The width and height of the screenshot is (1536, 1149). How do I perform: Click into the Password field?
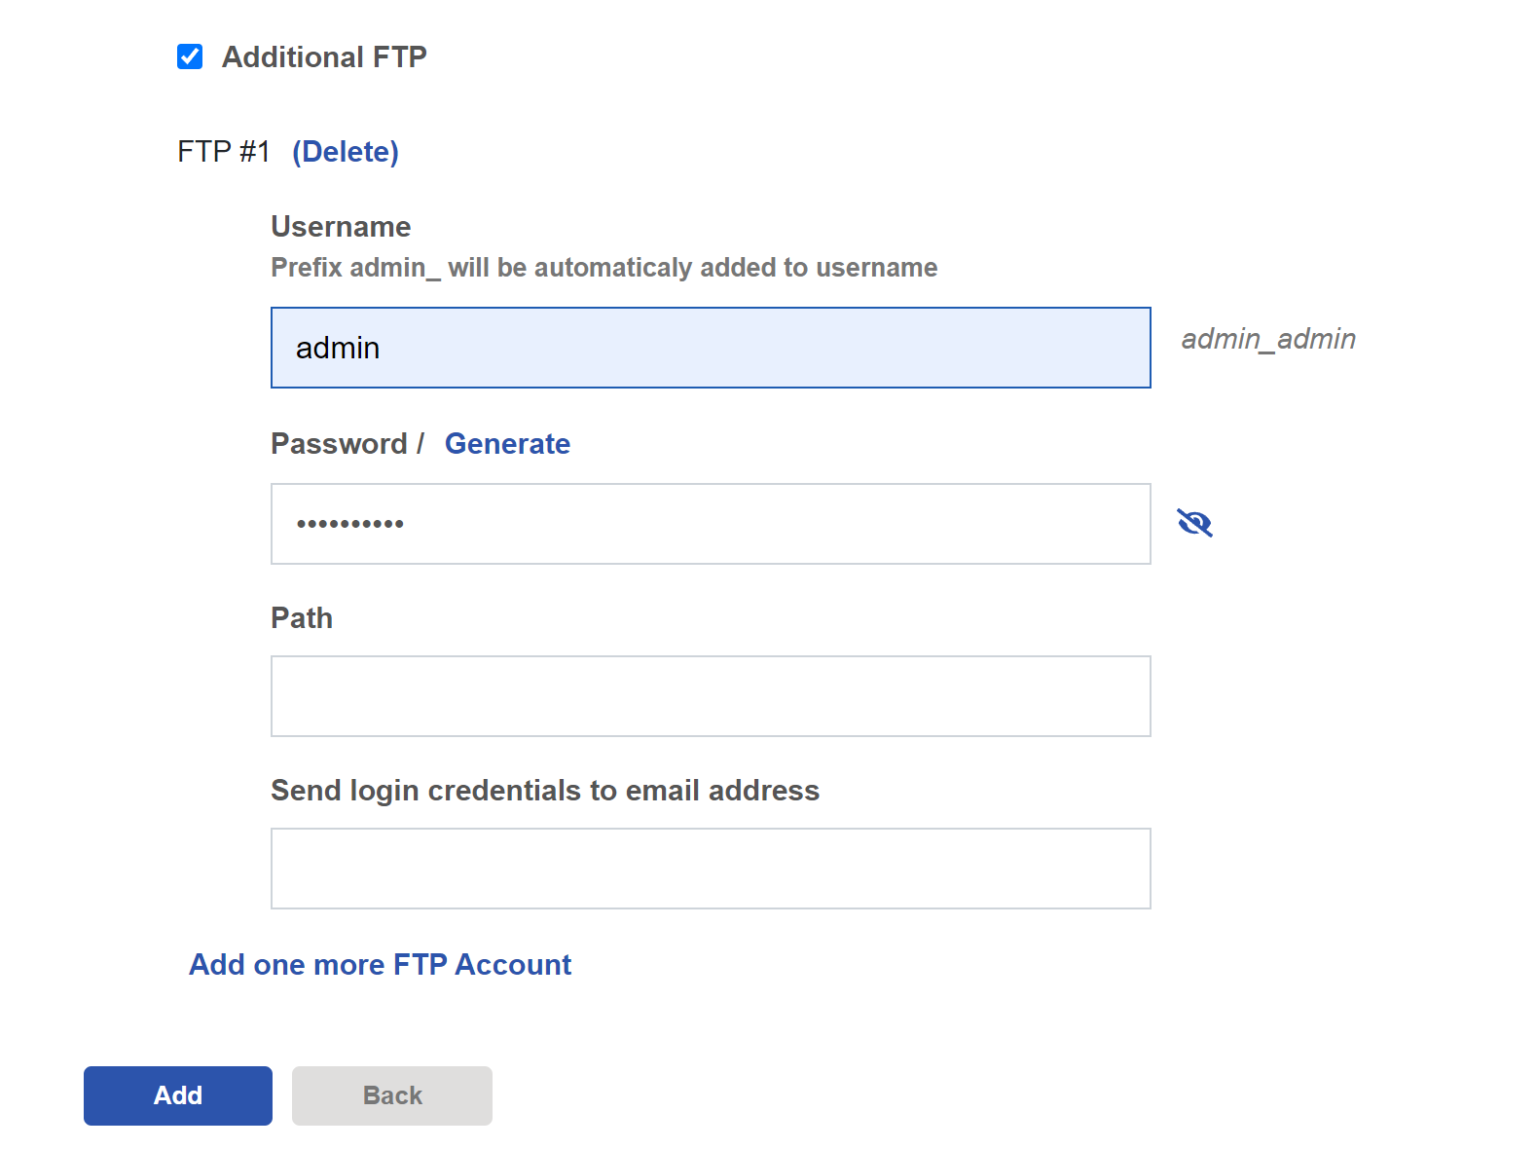pos(710,524)
